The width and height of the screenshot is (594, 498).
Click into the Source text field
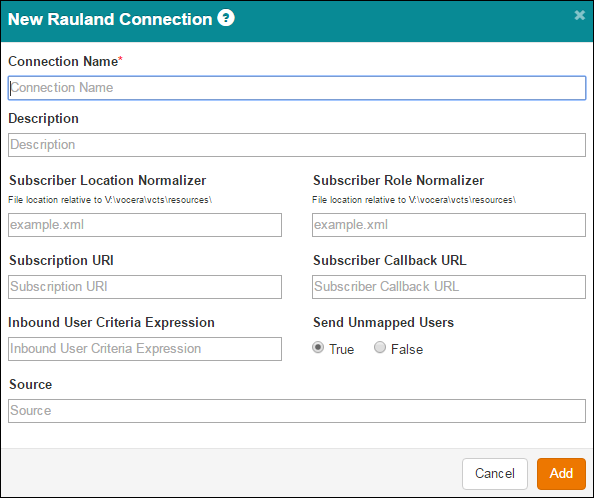point(297,411)
